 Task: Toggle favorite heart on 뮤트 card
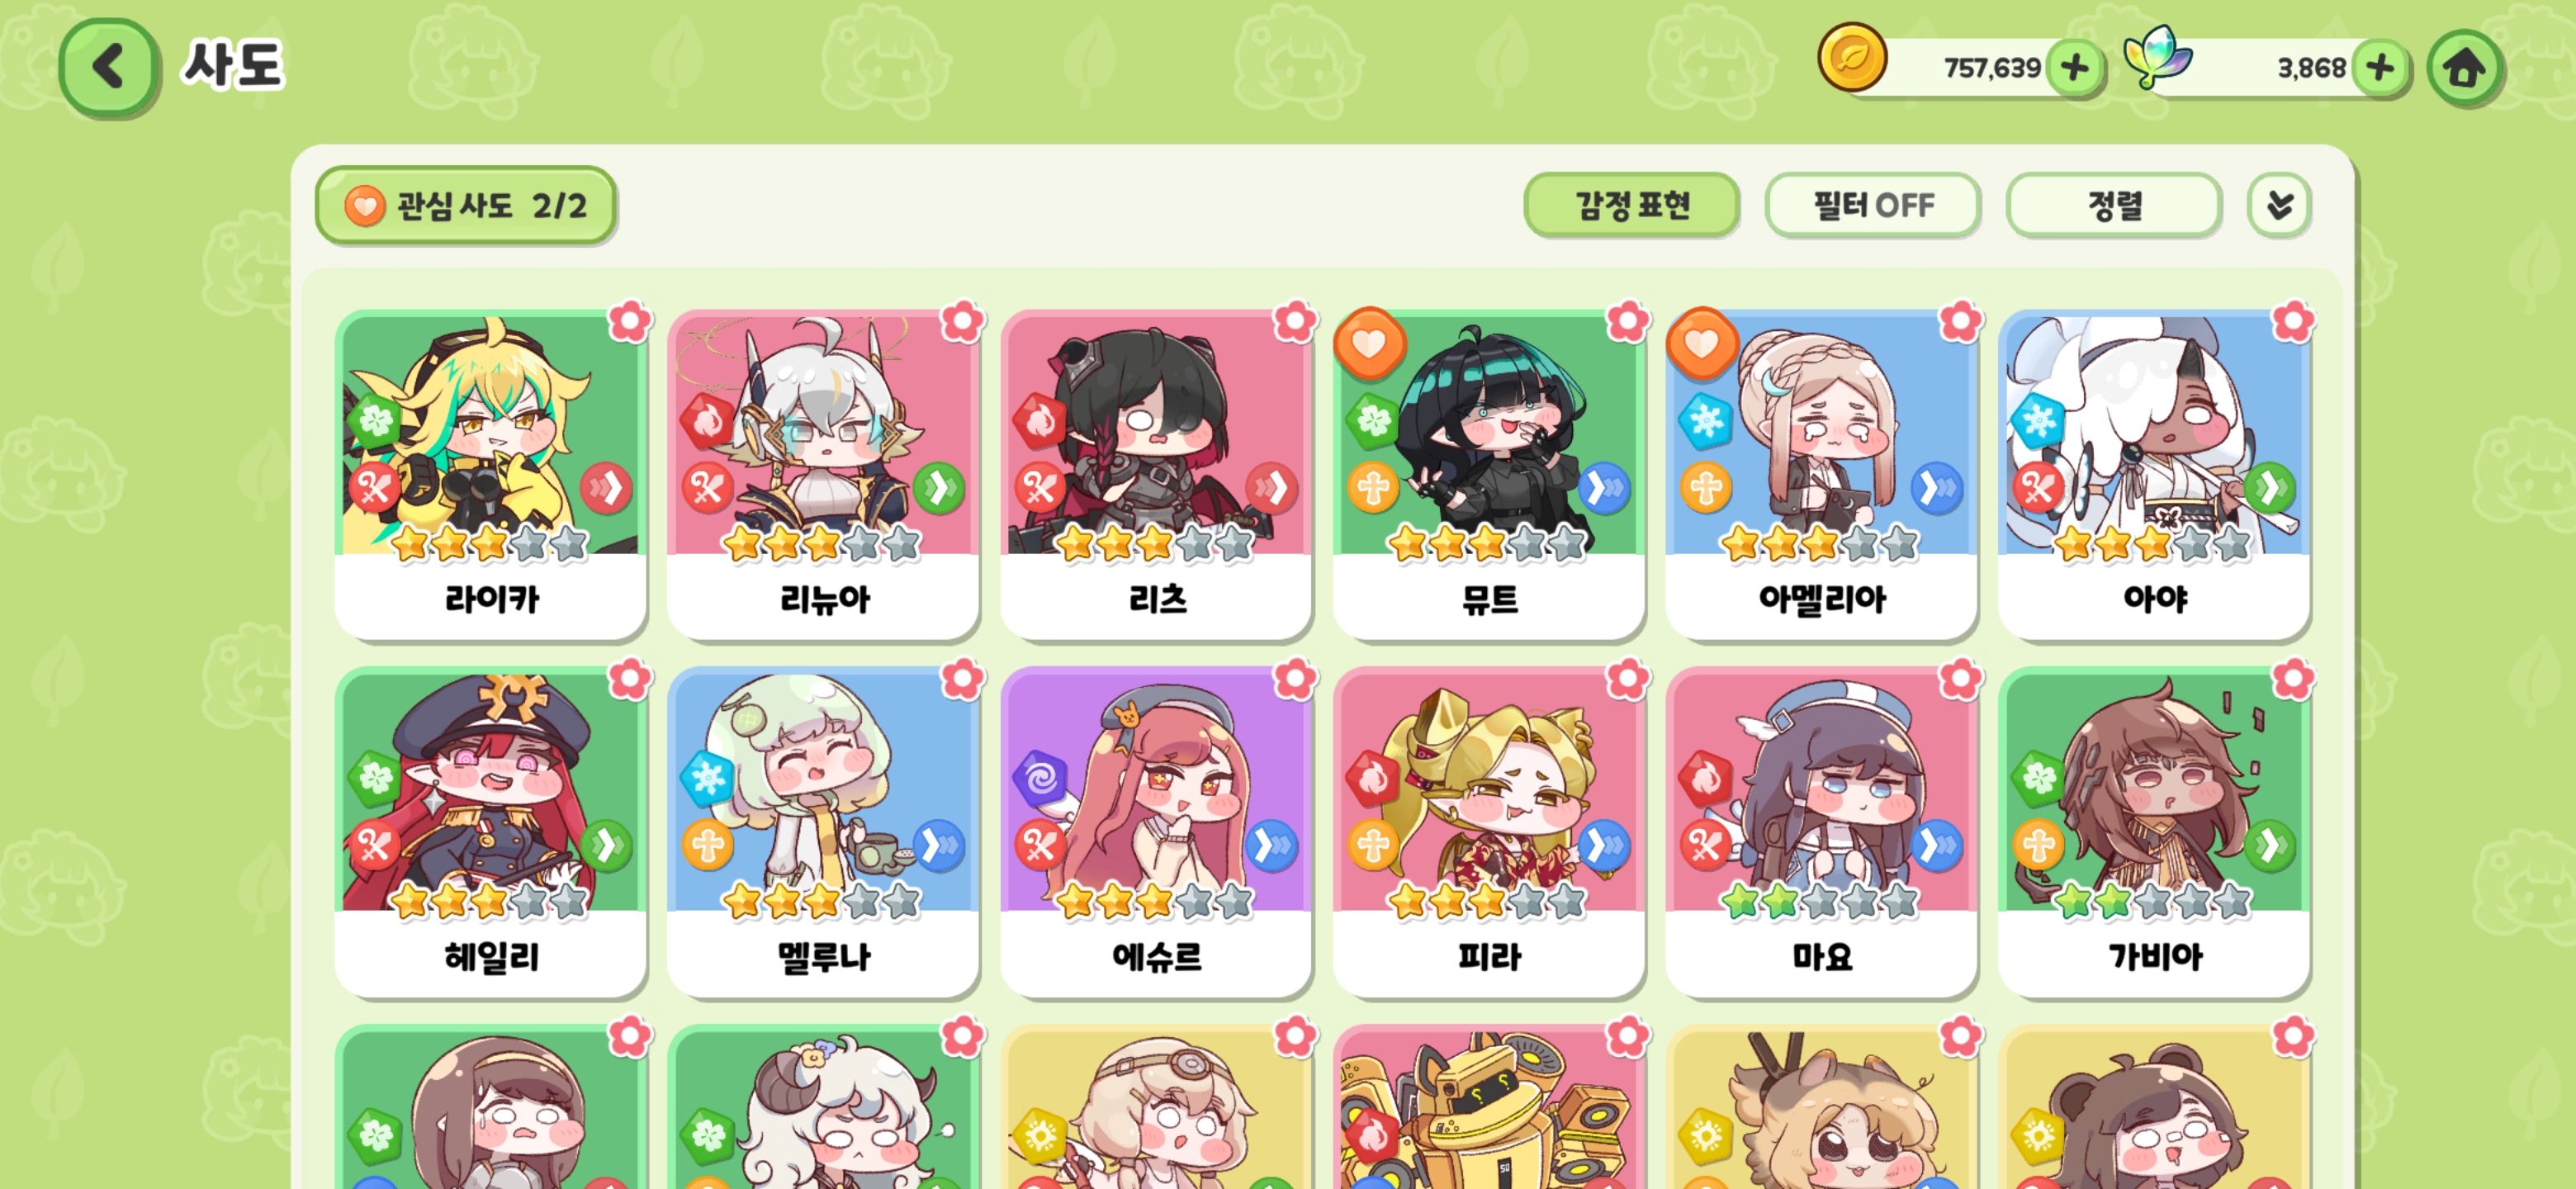click(1370, 343)
